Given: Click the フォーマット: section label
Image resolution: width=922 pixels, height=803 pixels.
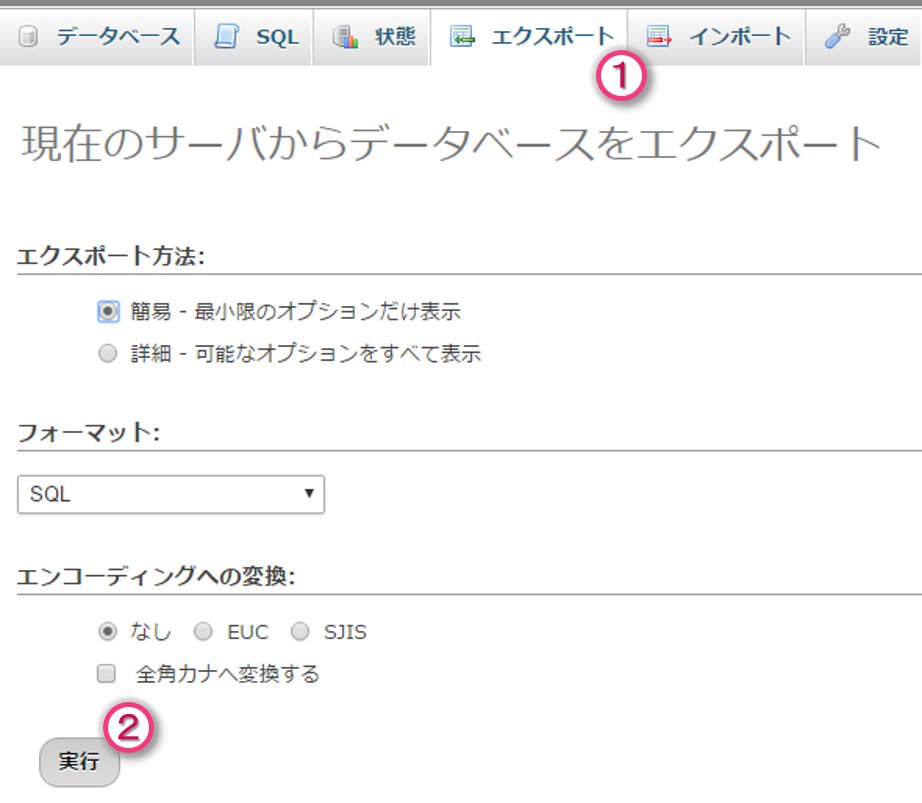Looking at the screenshot, I should (89, 433).
